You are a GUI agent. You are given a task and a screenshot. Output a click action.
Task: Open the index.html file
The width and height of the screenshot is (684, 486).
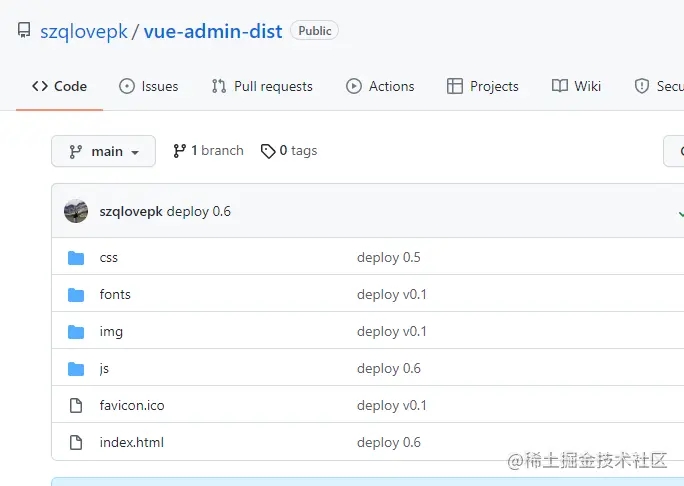132,443
